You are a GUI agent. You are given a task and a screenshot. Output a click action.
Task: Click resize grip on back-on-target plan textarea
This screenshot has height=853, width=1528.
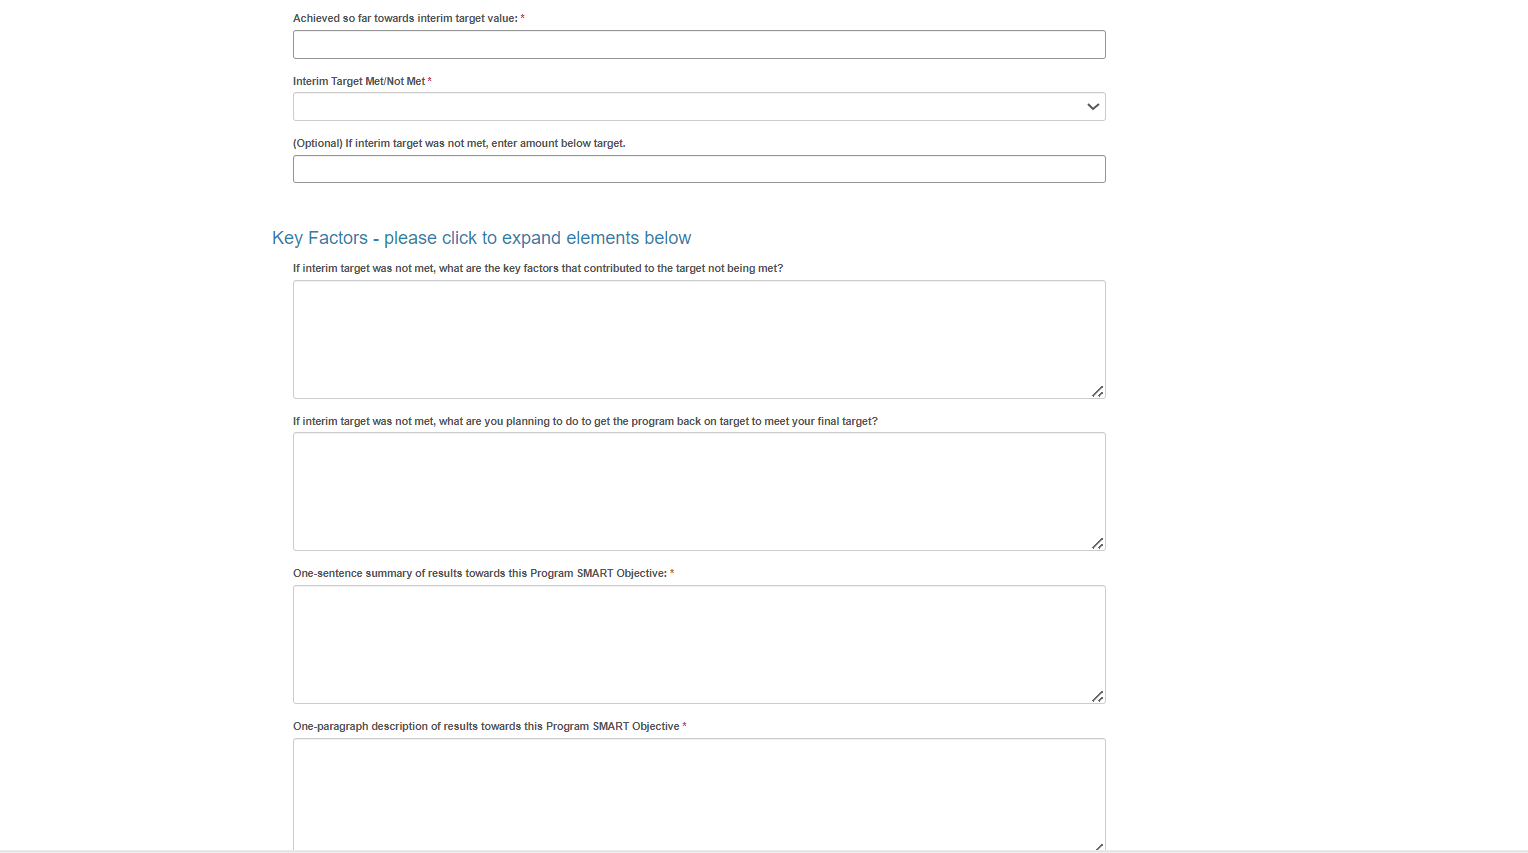tap(1097, 543)
